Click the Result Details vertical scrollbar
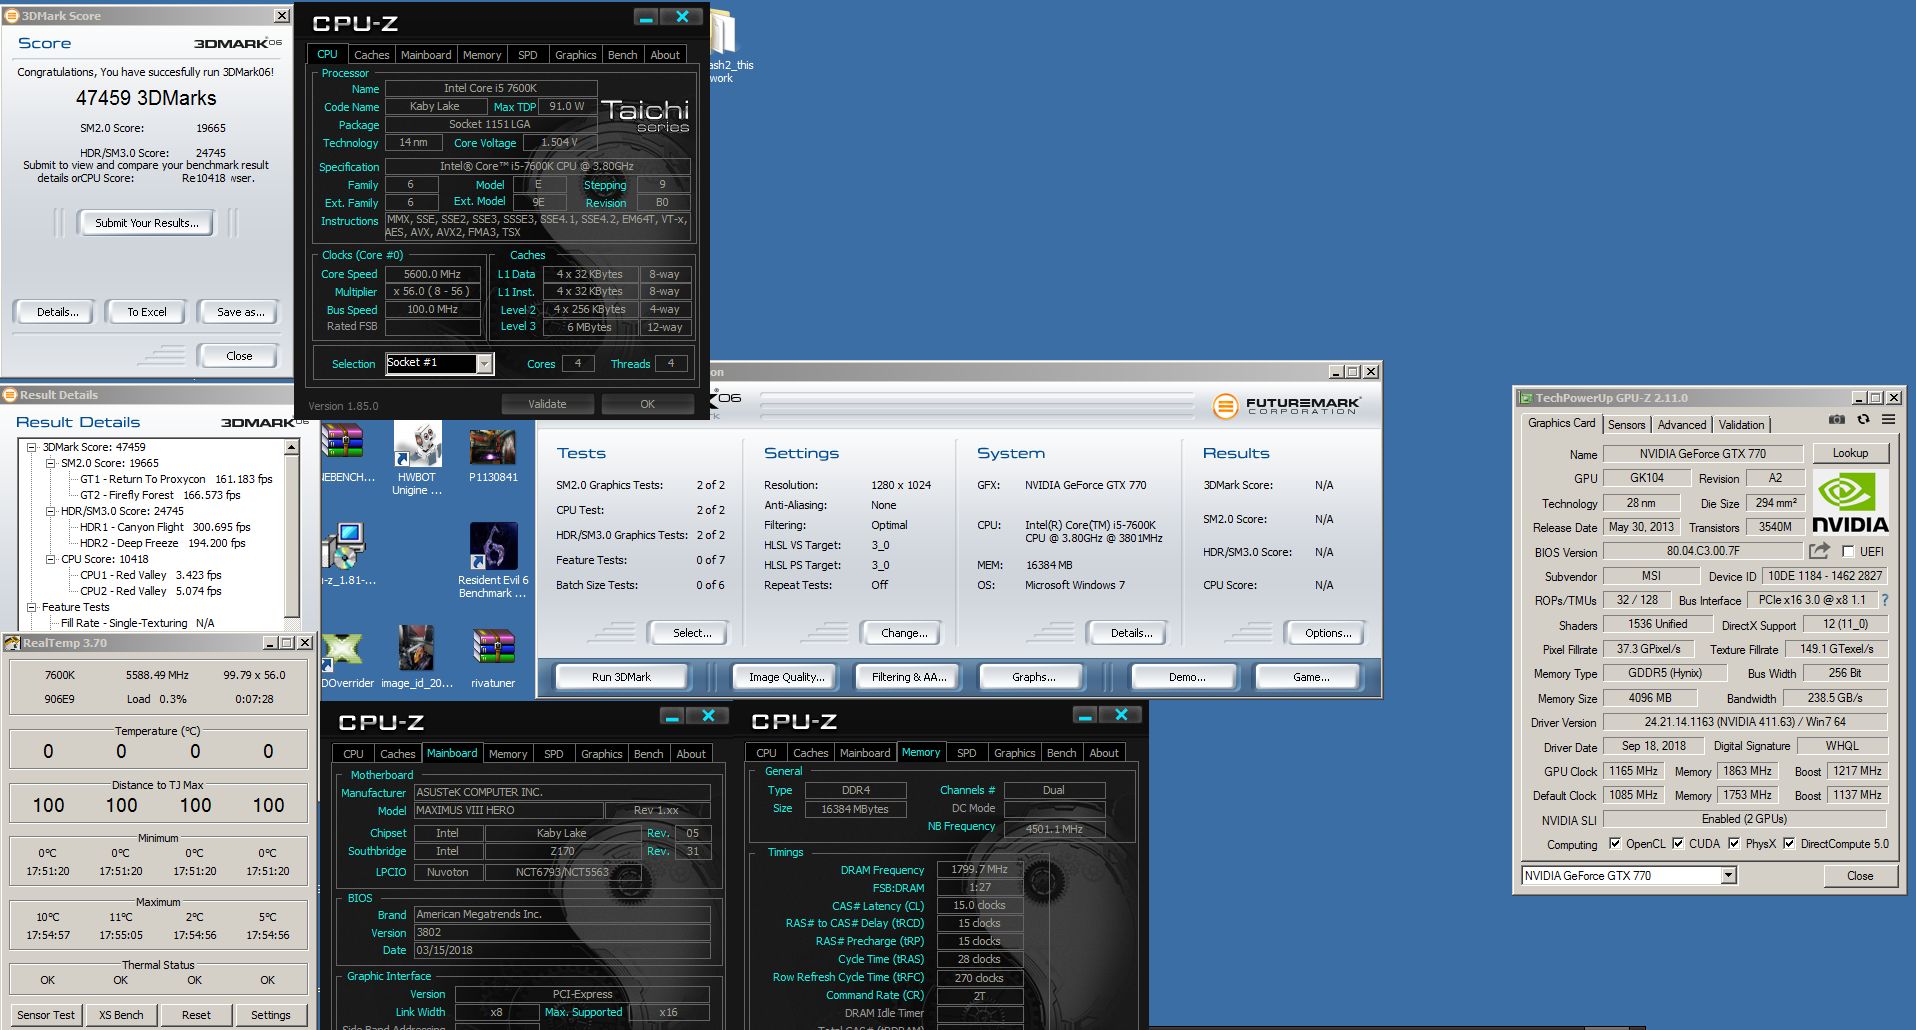The height and width of the screenshot is (1030, 1916). [292, 536]
